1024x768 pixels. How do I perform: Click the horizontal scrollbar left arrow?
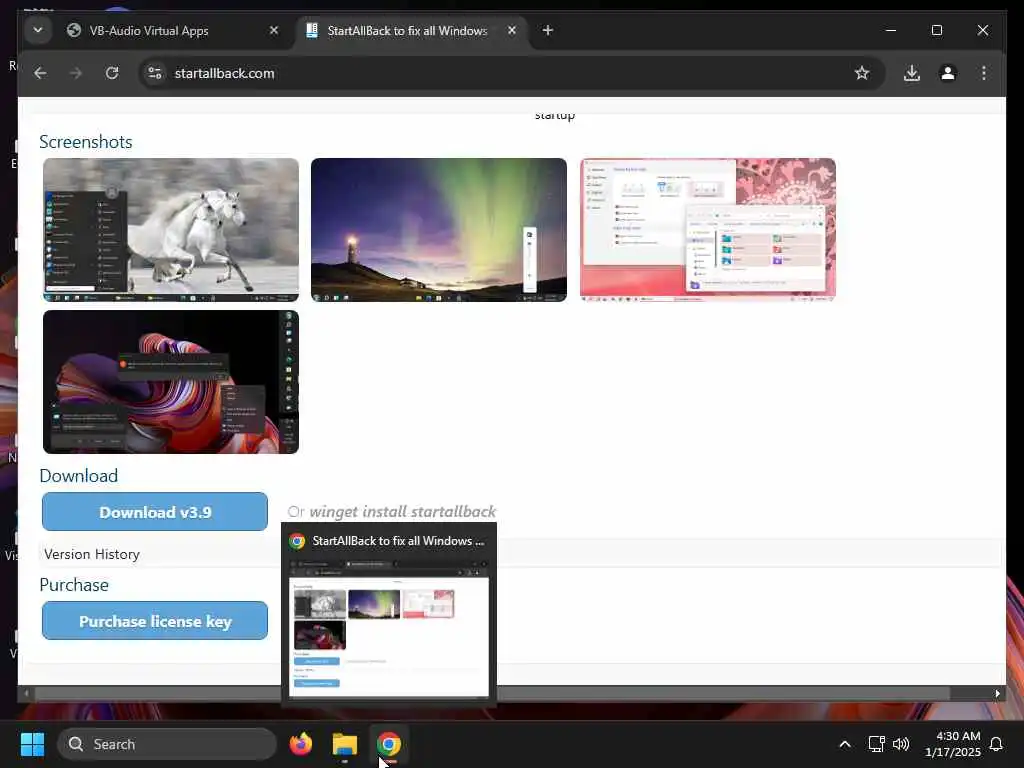tap(26, 694)
